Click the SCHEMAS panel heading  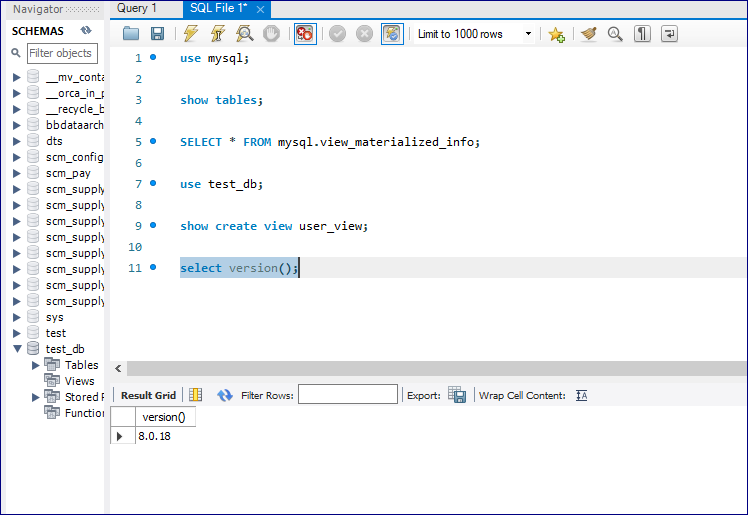point(38,31)
